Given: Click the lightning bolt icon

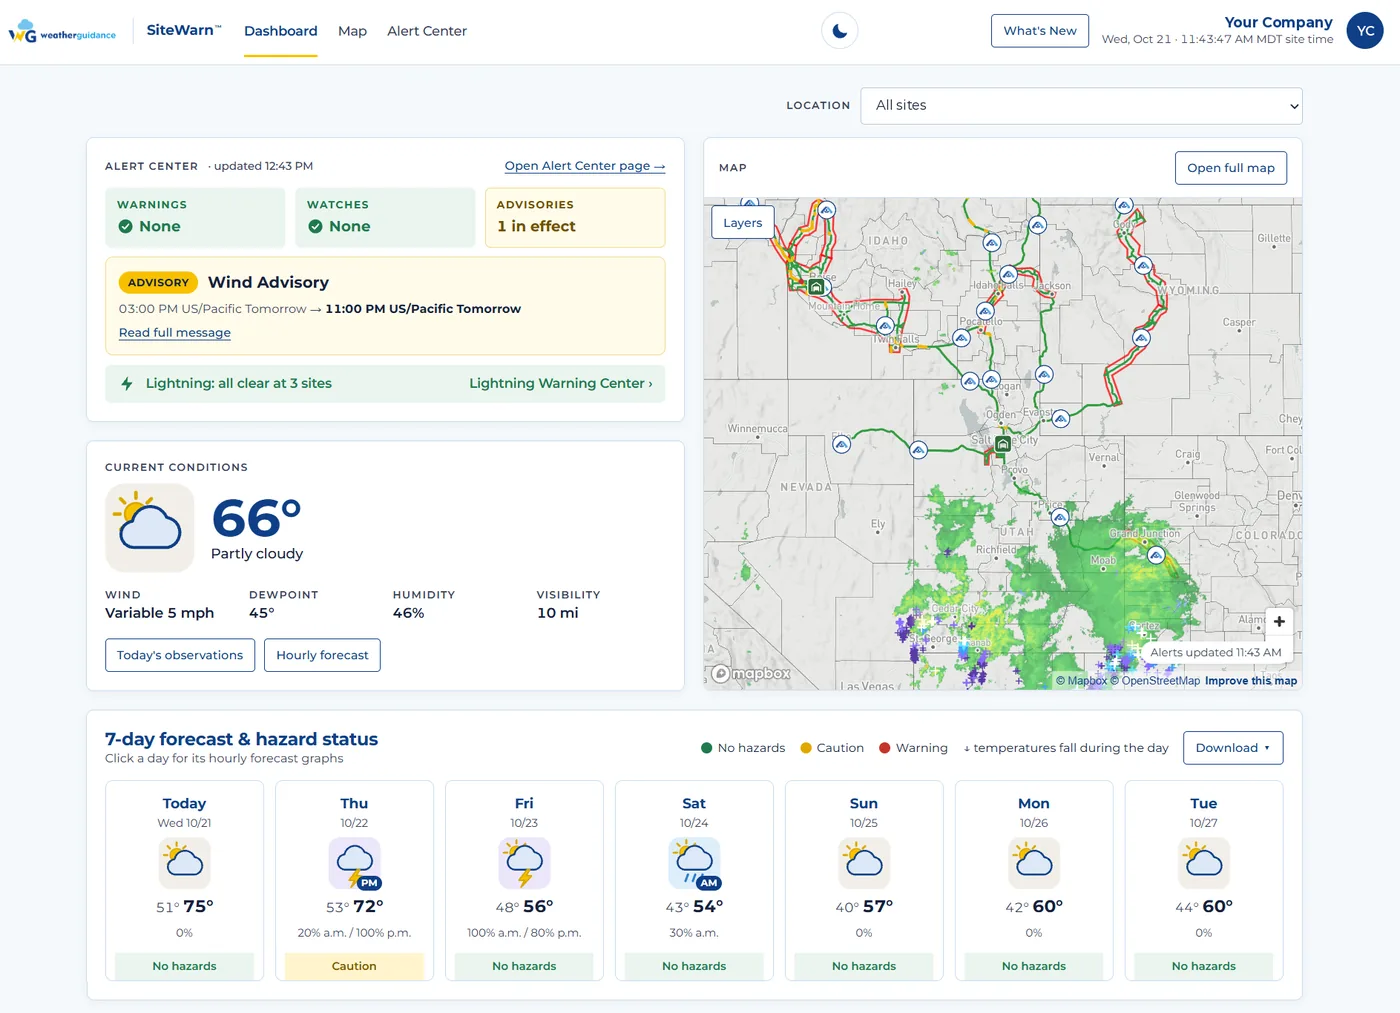Looking at the screenshot, I should pos(127,384).
